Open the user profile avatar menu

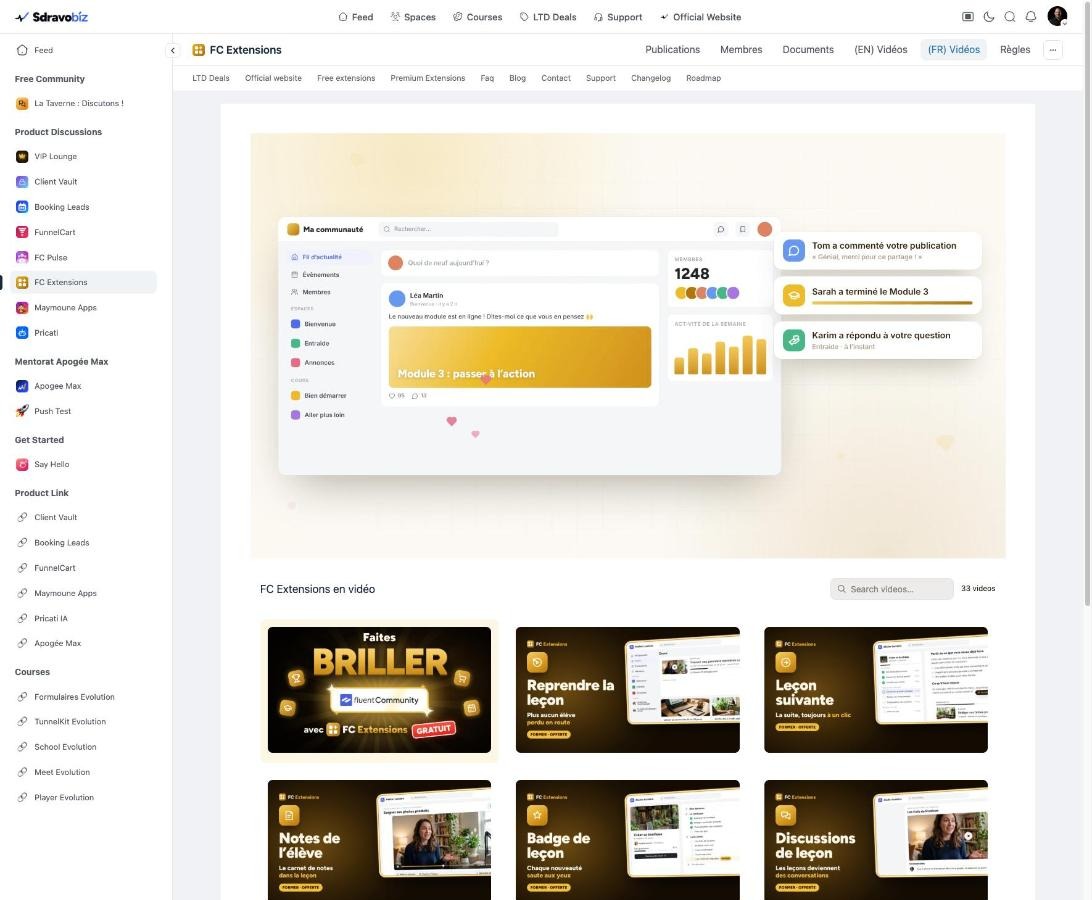[1057, 16]
